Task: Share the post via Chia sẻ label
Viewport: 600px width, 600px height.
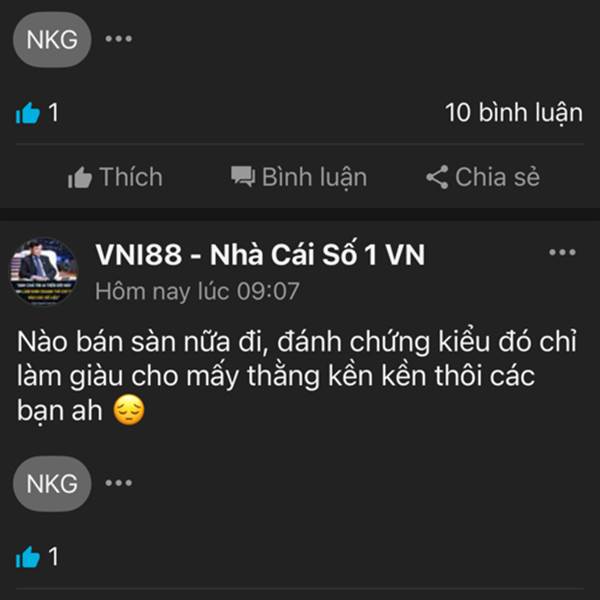Action: point(497,177)
